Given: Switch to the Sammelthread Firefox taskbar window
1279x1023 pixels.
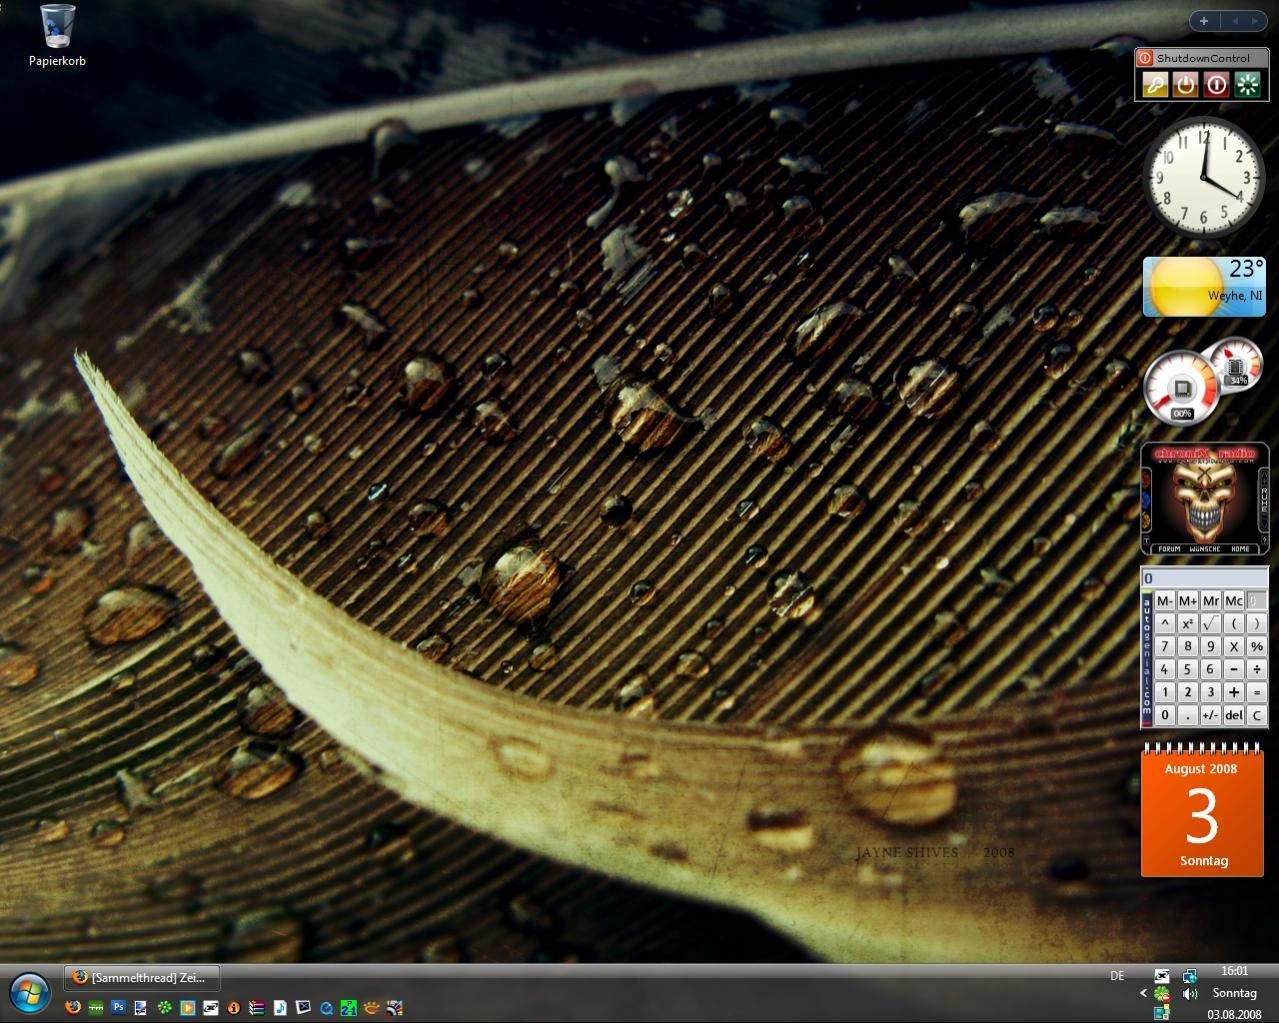Looking at the screenshot, I should (141, 978).
